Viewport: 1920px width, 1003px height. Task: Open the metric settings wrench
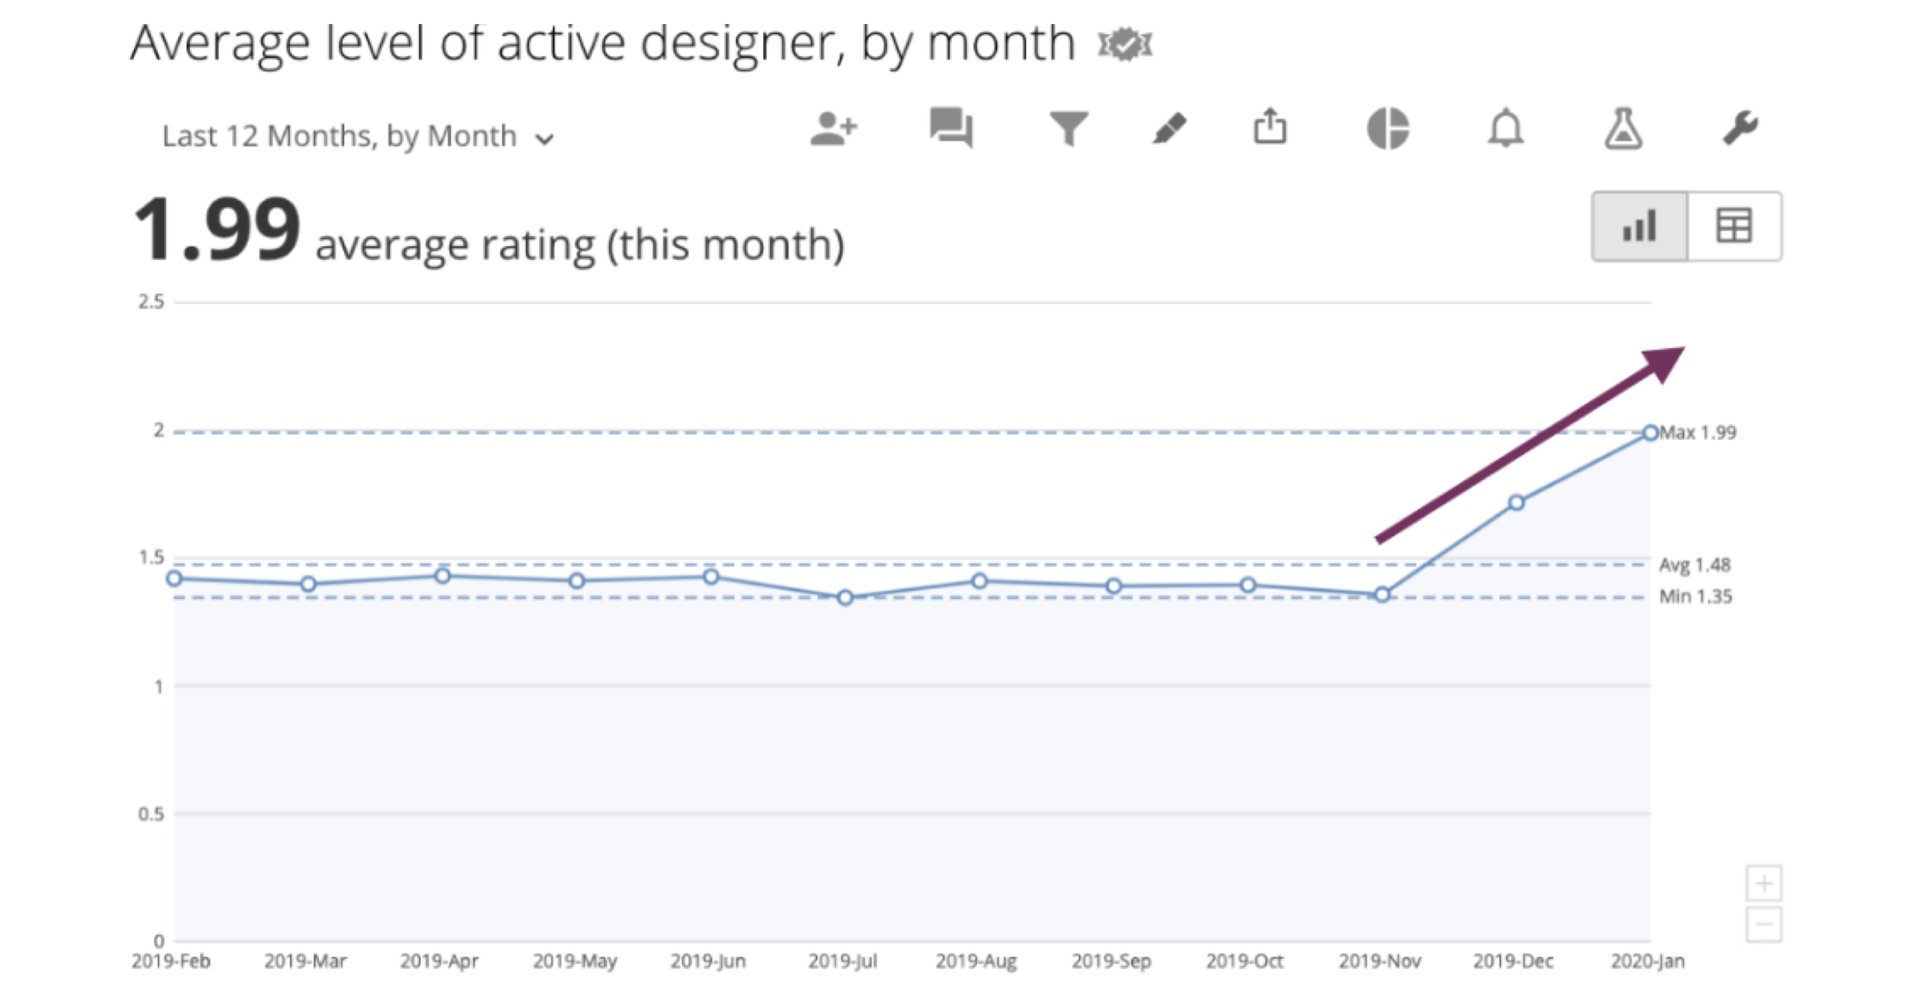pyautogui.click(x=1740, y=128)
